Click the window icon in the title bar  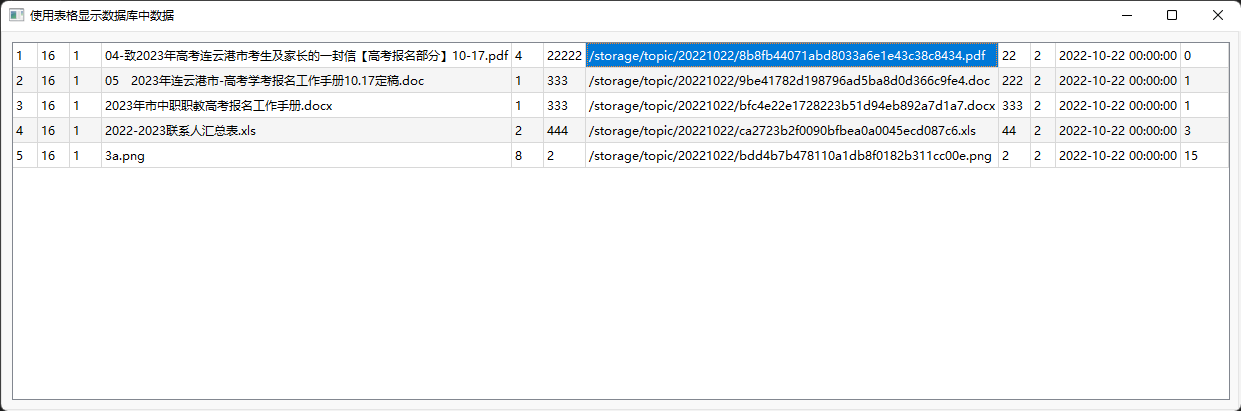coord(16,15)
